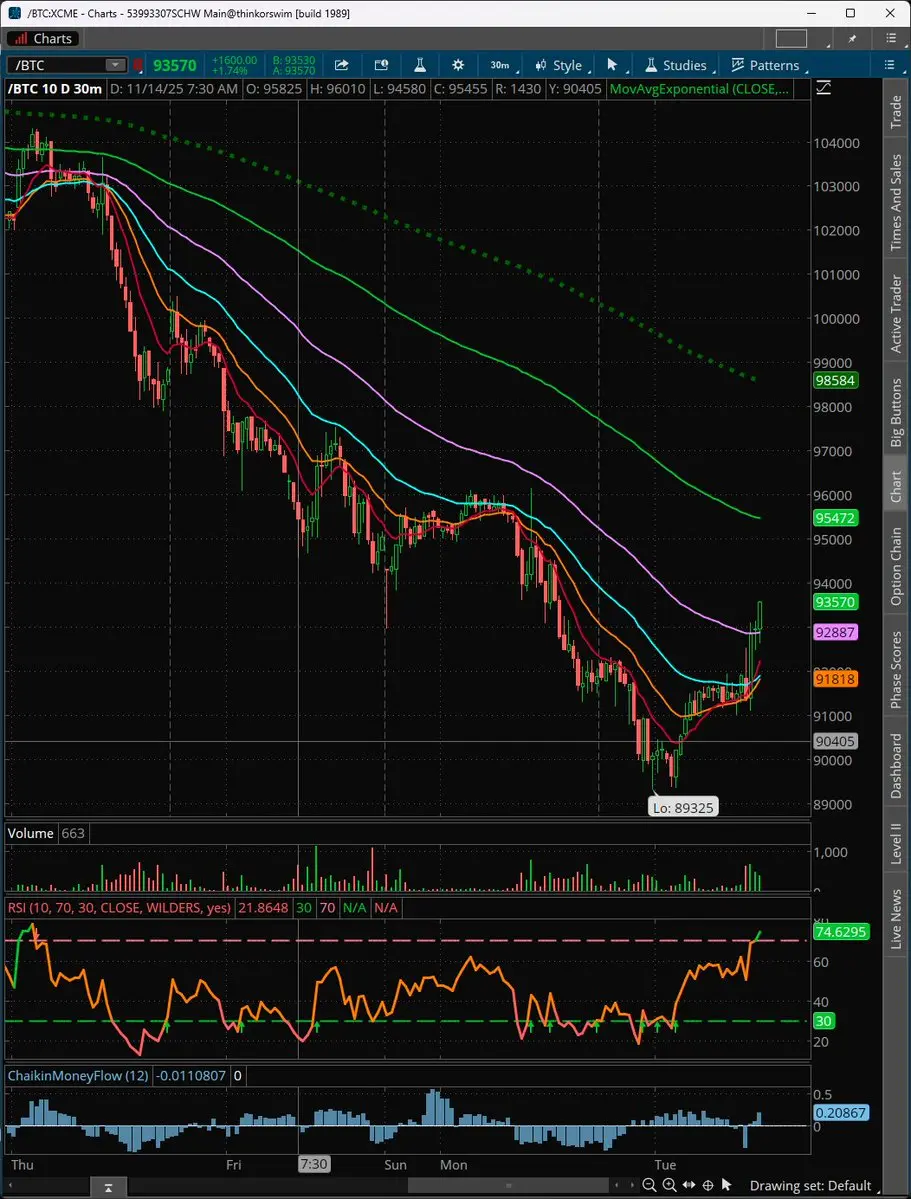This screenshot has width=911, height=1199.
Task: Open the chart toolbar list menu icon
Action: pos(890,65)
